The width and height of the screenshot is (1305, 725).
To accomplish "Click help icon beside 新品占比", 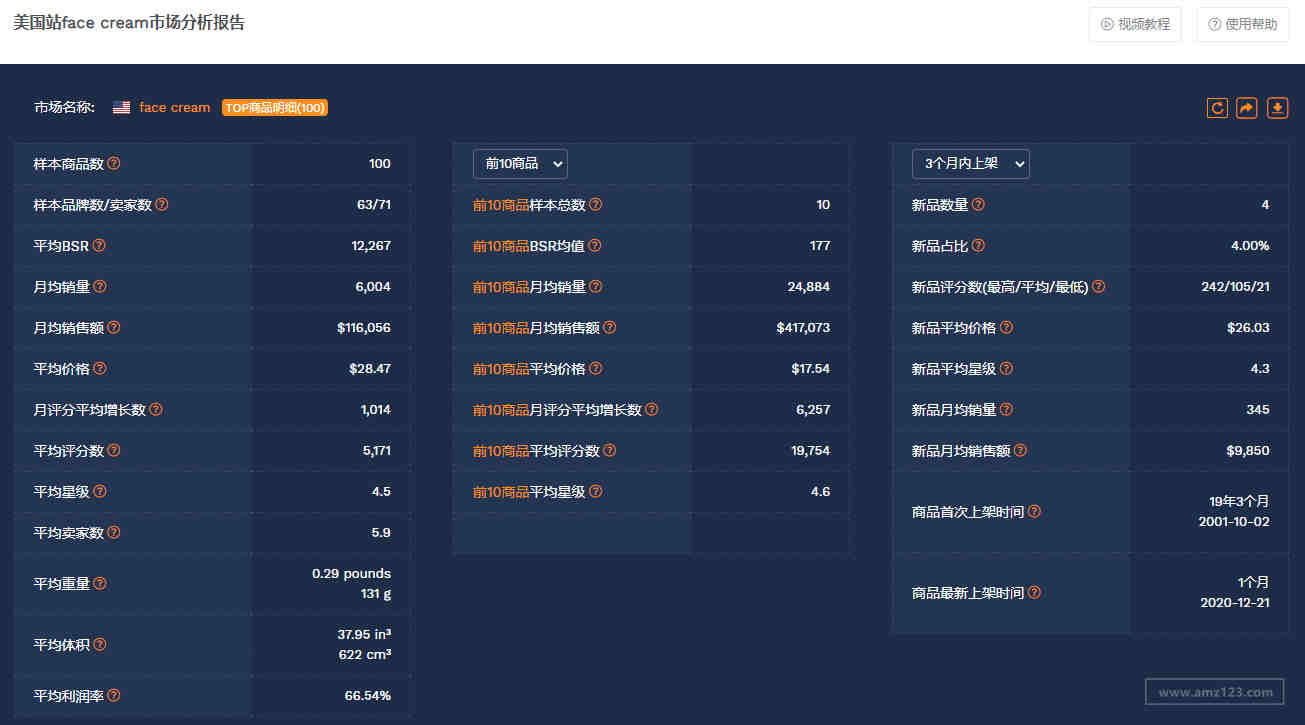I will point(978,246).
